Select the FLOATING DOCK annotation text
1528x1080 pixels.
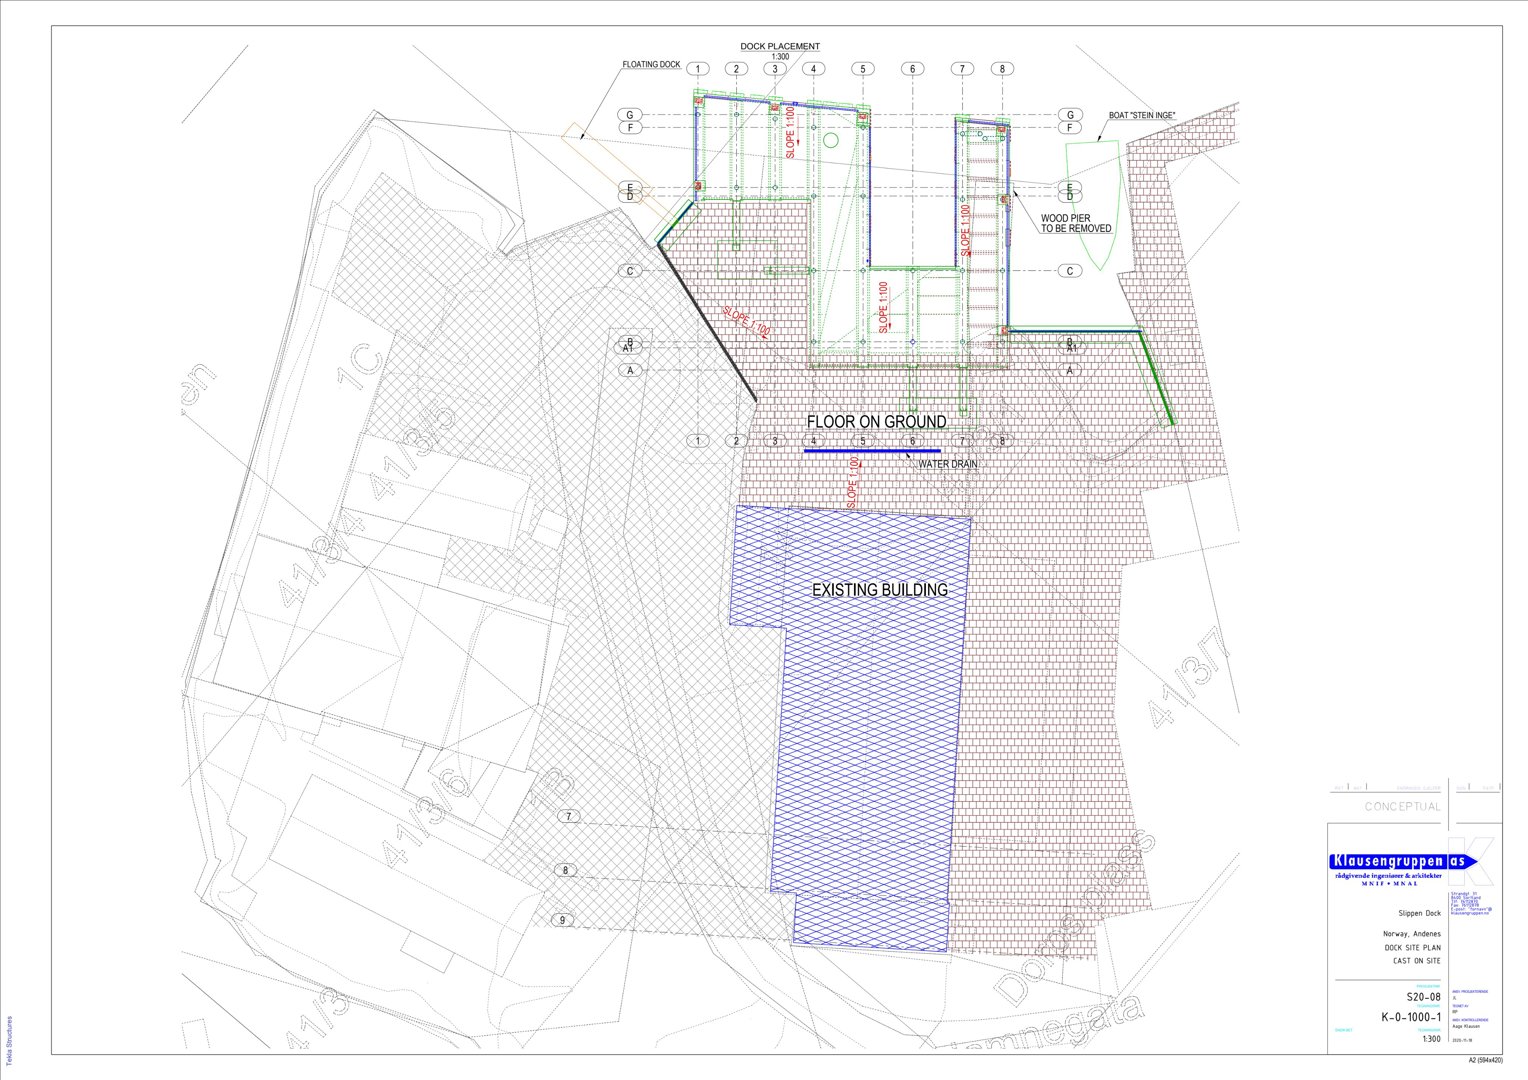(651, 65)
